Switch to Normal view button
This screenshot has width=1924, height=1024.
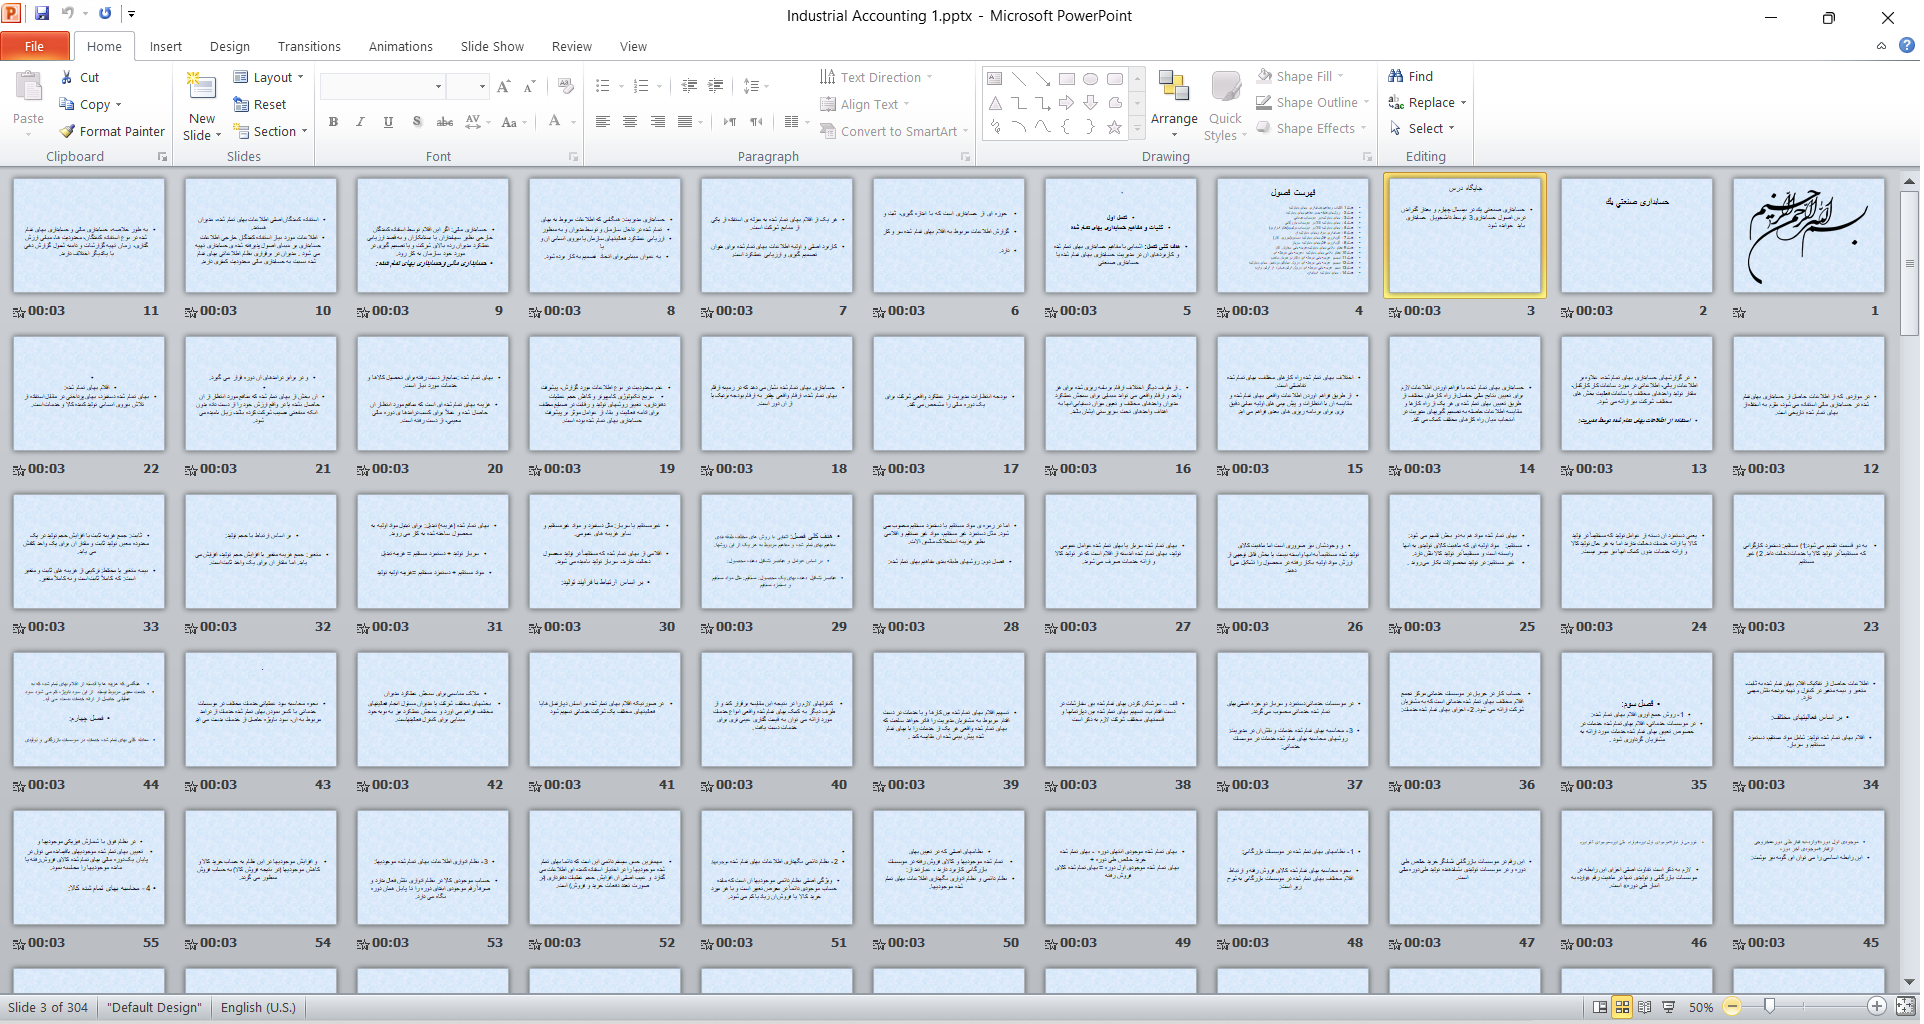coord(1600,1007)
